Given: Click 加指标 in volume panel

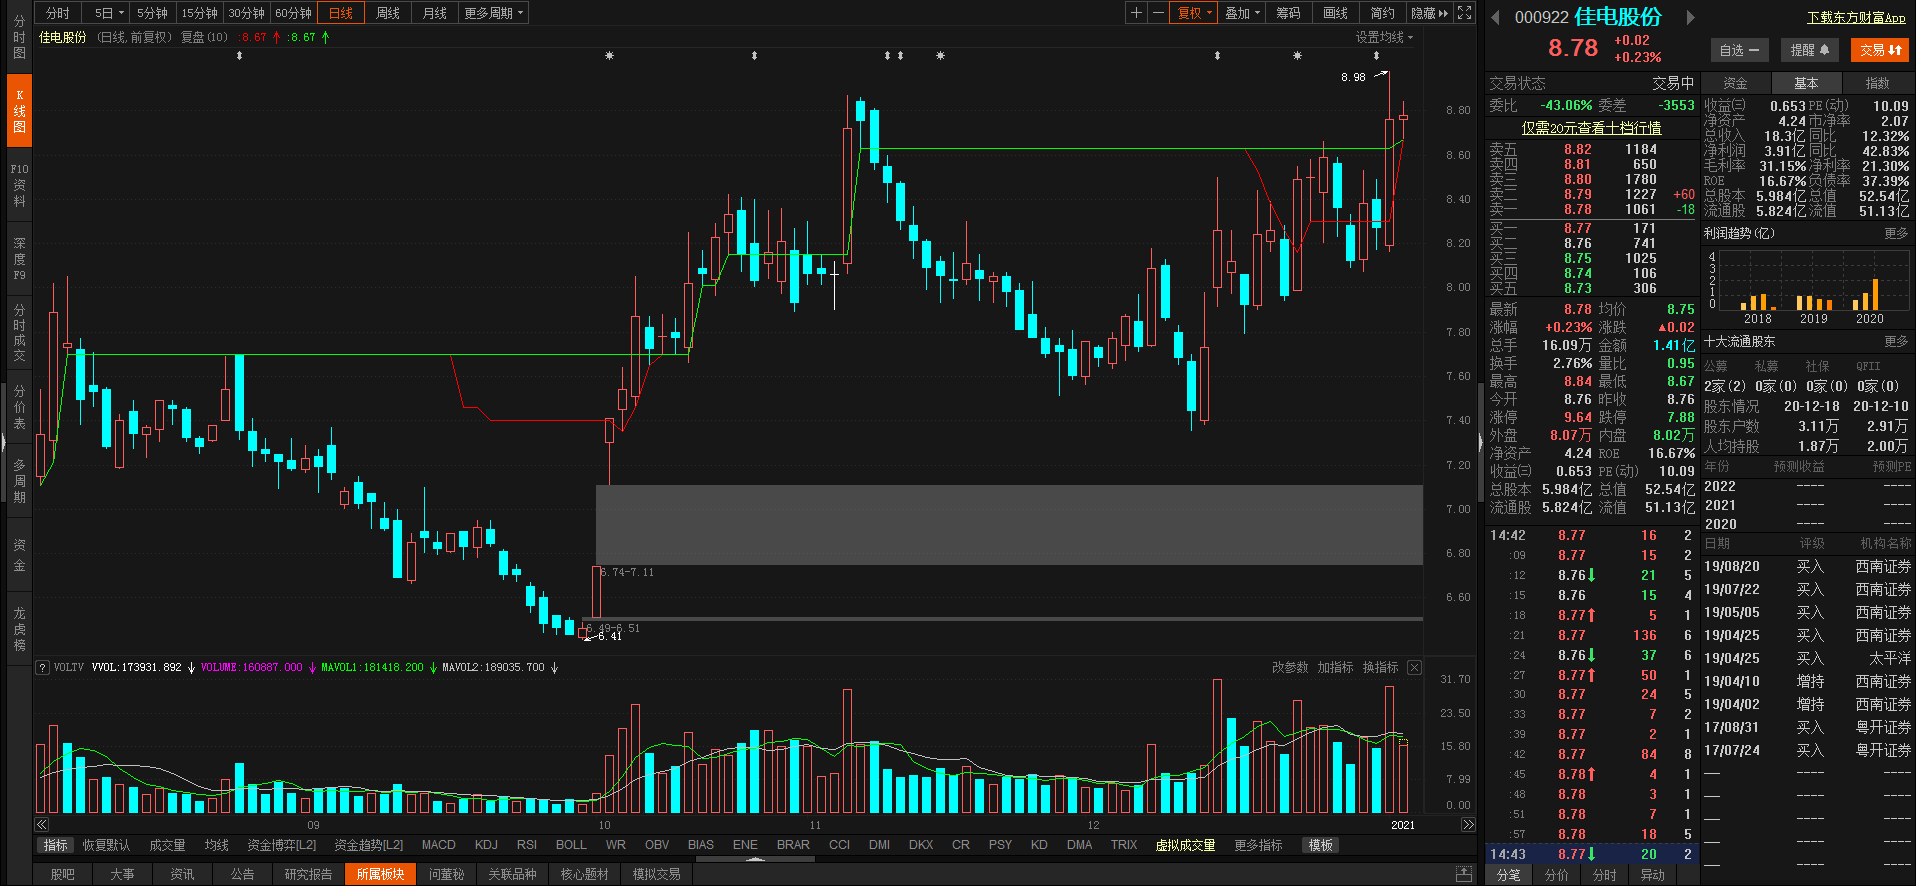Looking at the screenshot, I should 1335,667.
